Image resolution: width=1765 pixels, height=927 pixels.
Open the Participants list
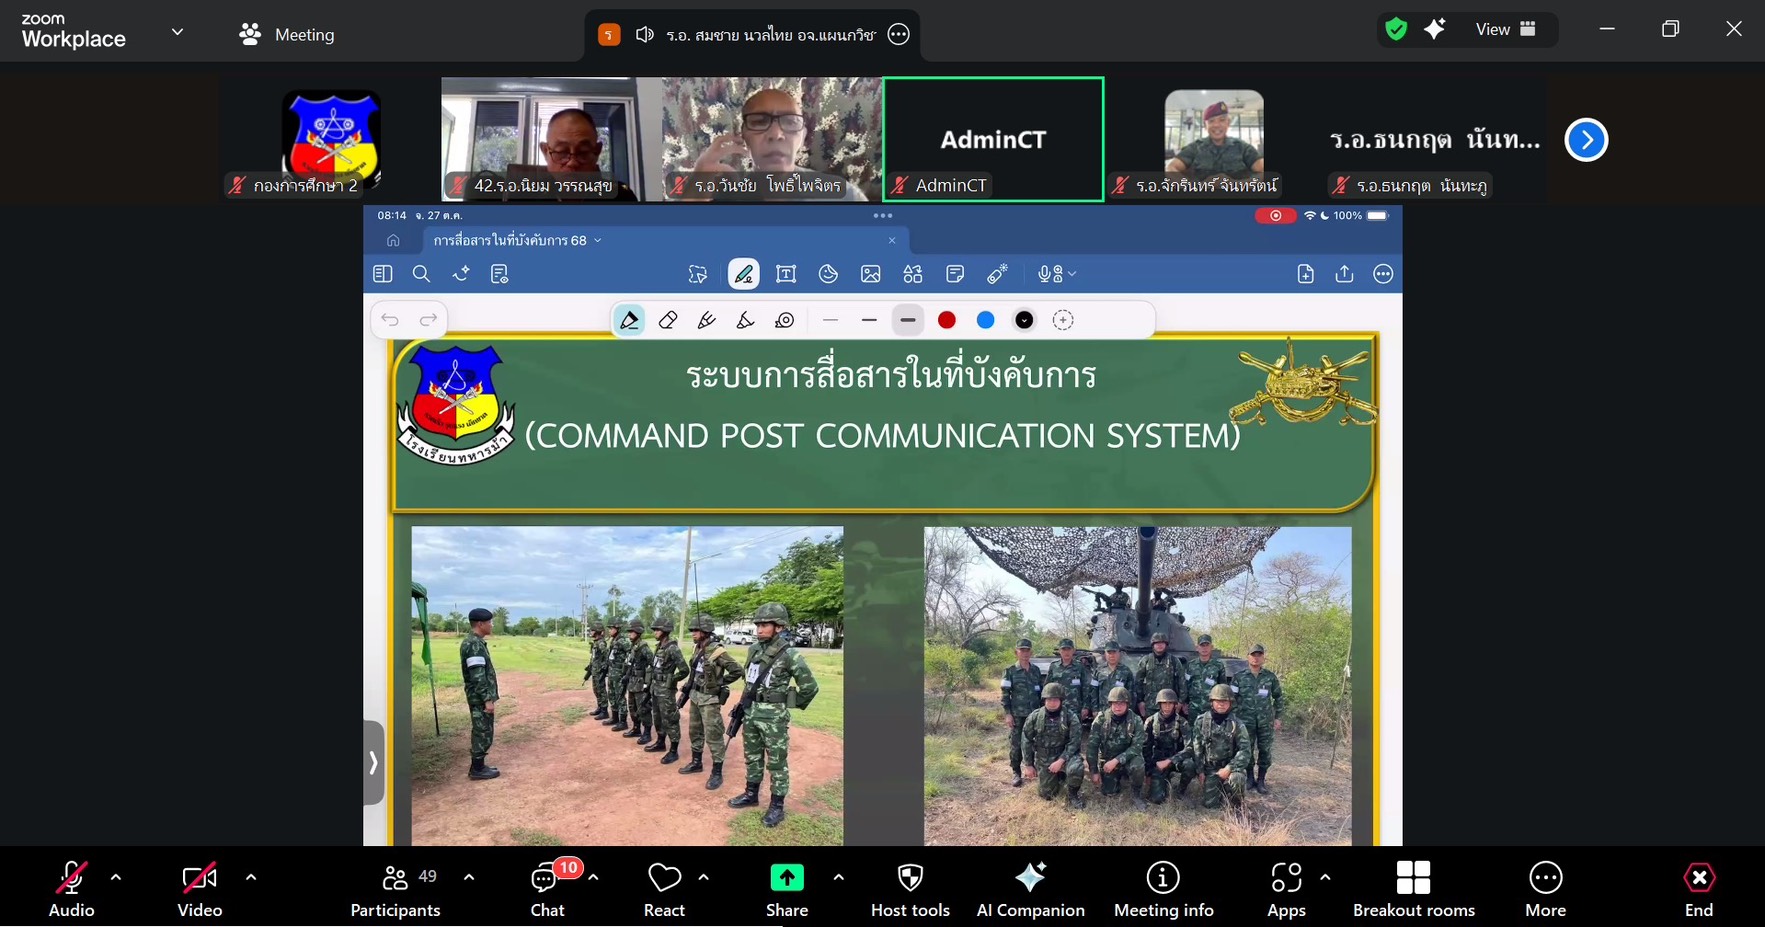click(x=396, y=880)
